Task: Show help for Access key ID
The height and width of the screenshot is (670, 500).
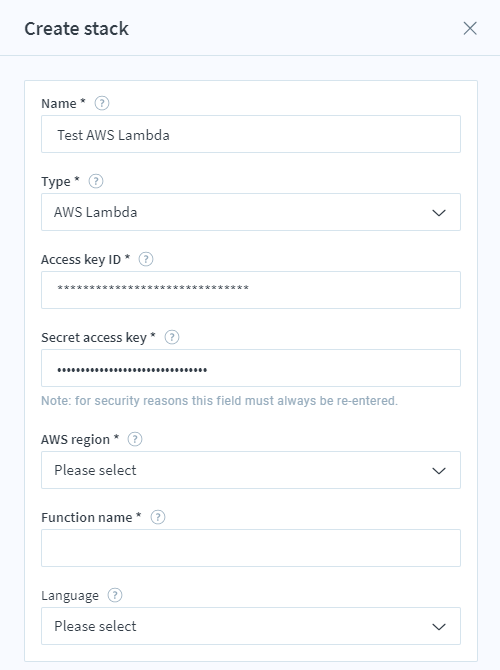Action: [146, 259]
